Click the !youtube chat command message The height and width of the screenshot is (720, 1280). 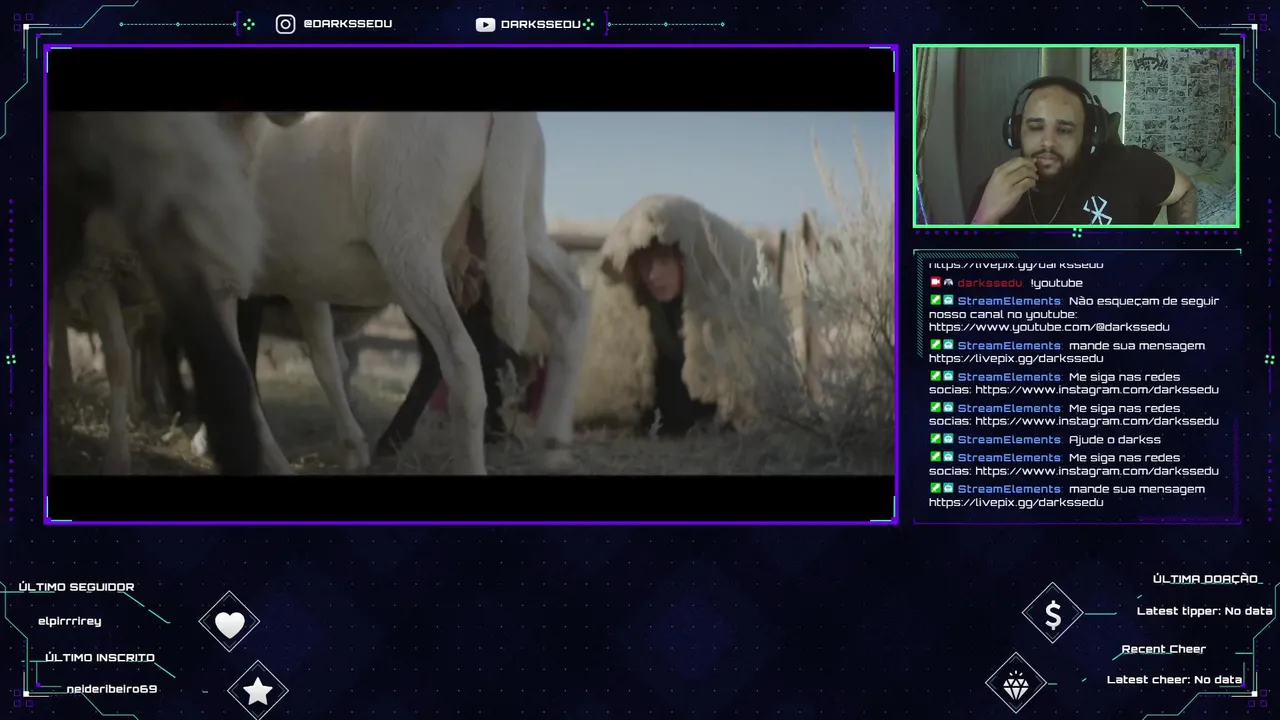1056,283
